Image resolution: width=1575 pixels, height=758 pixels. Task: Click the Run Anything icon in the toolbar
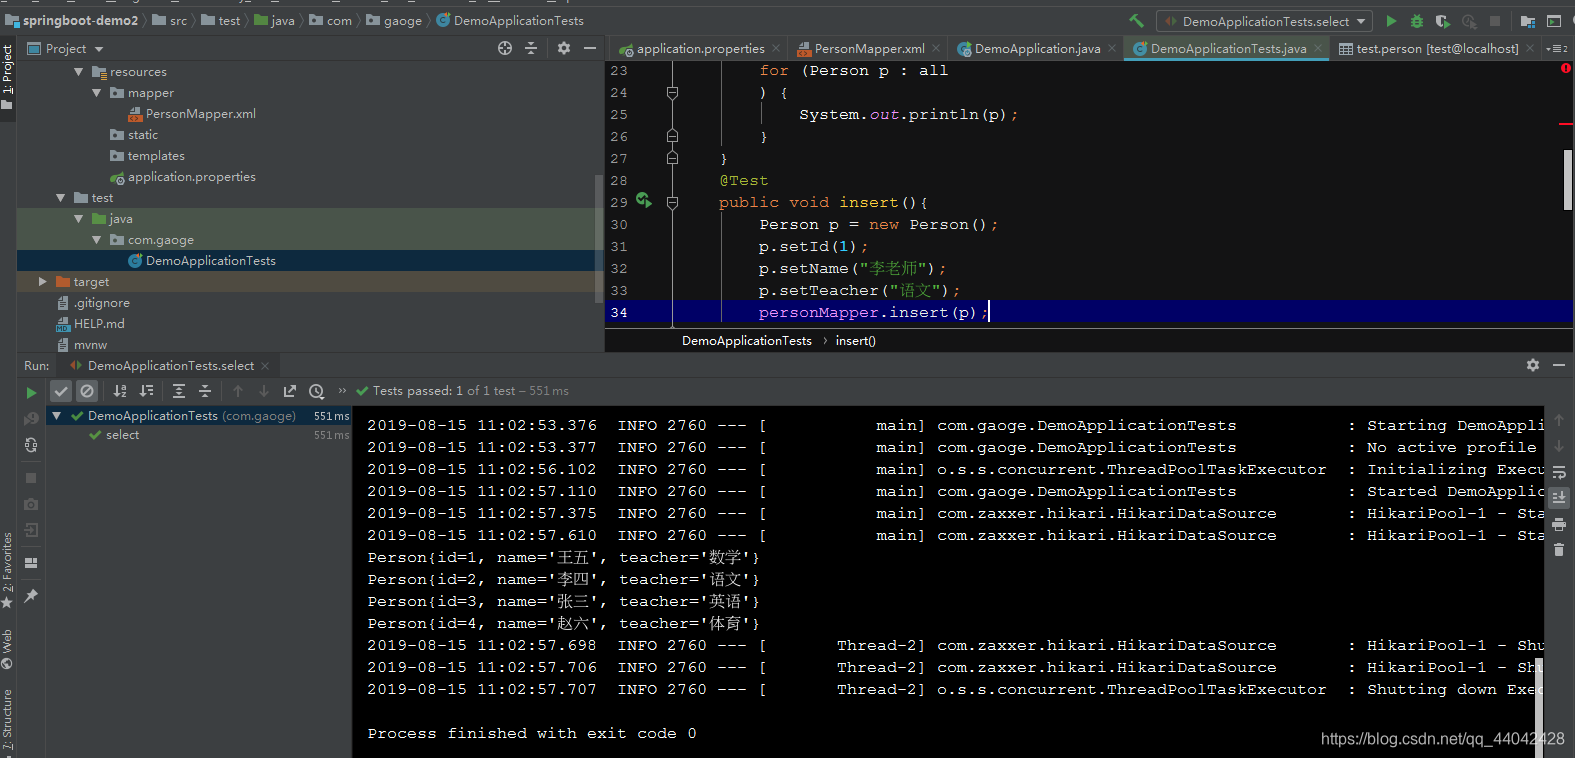(x=1554, y=21)
